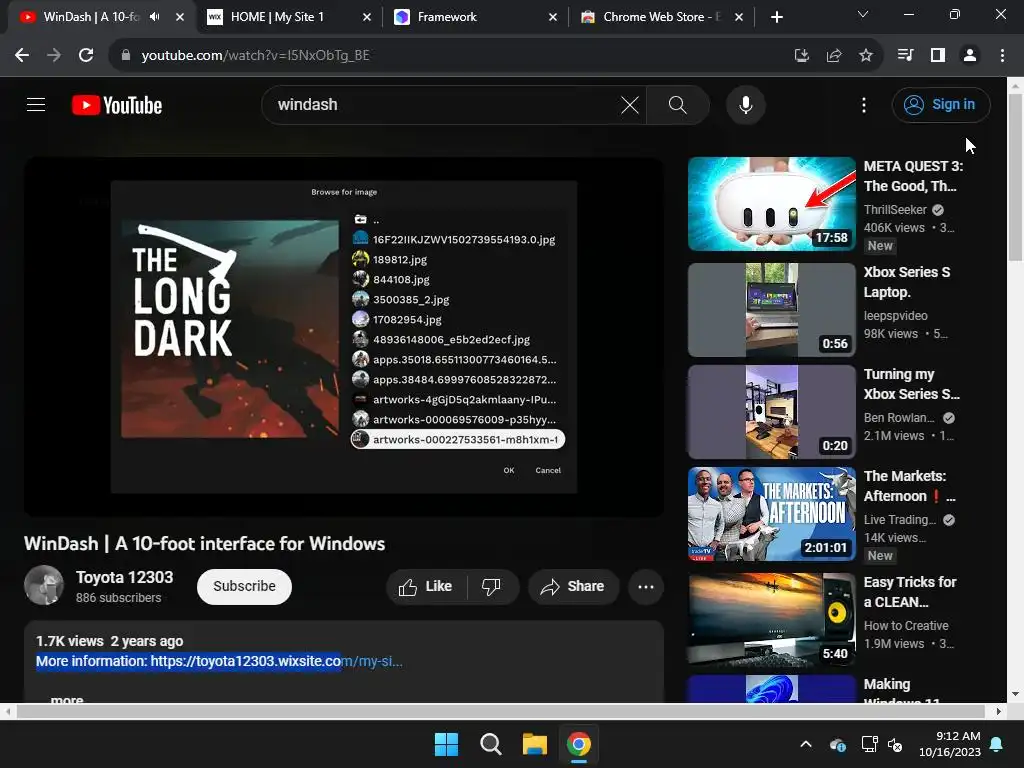This screenshot has width=1024, height=768.
Task: Toggle Chrome side panel
Action: pos(938,56)
